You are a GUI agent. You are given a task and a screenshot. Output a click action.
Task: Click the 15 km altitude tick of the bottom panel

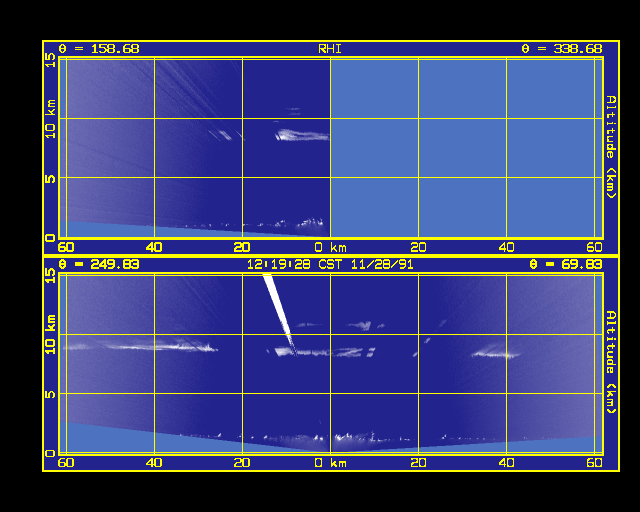[x=50, y=276]
